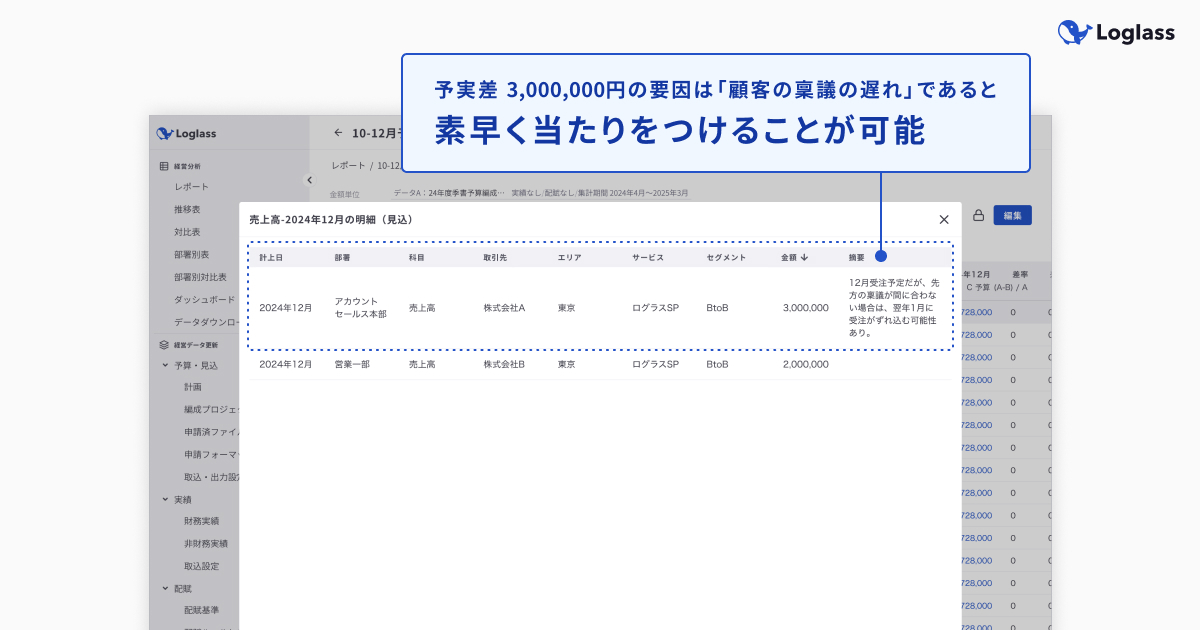The width and height of the screenshot is (1200, 630).
Task: Select 配賦基準 under 配賦
Action: click(x=201, y=610)
